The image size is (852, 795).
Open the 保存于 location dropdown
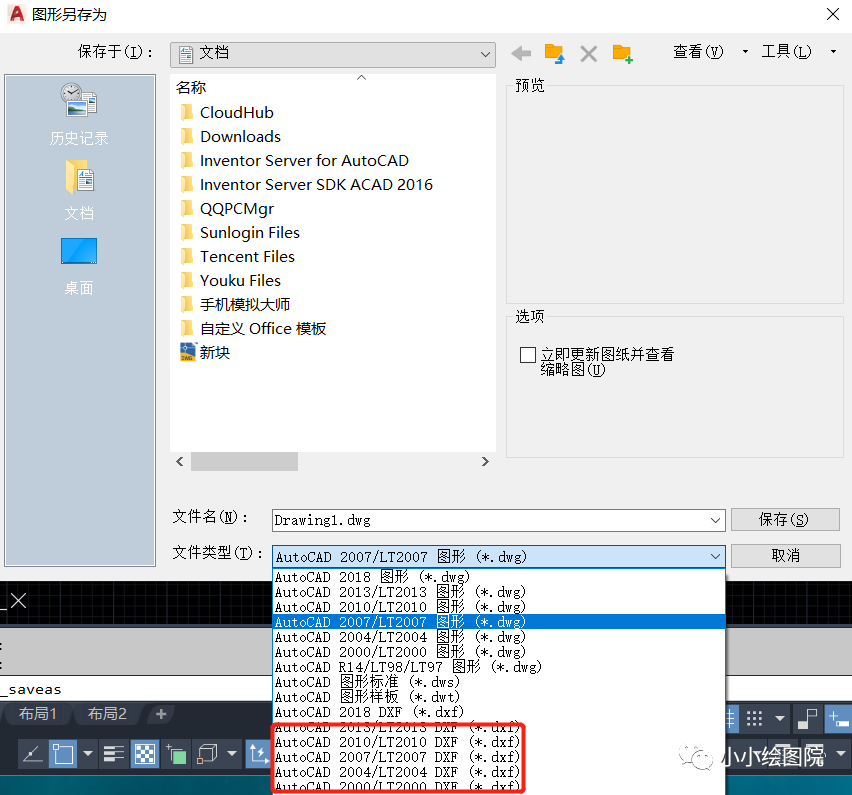click(333, 54)
